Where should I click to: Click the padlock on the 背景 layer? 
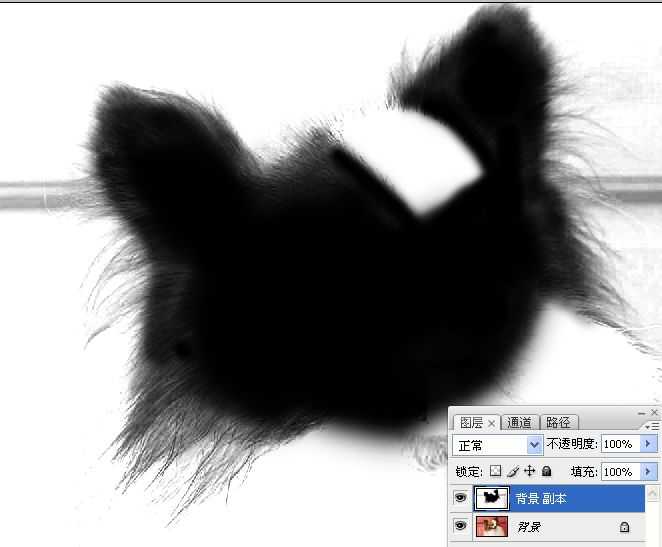624,527
